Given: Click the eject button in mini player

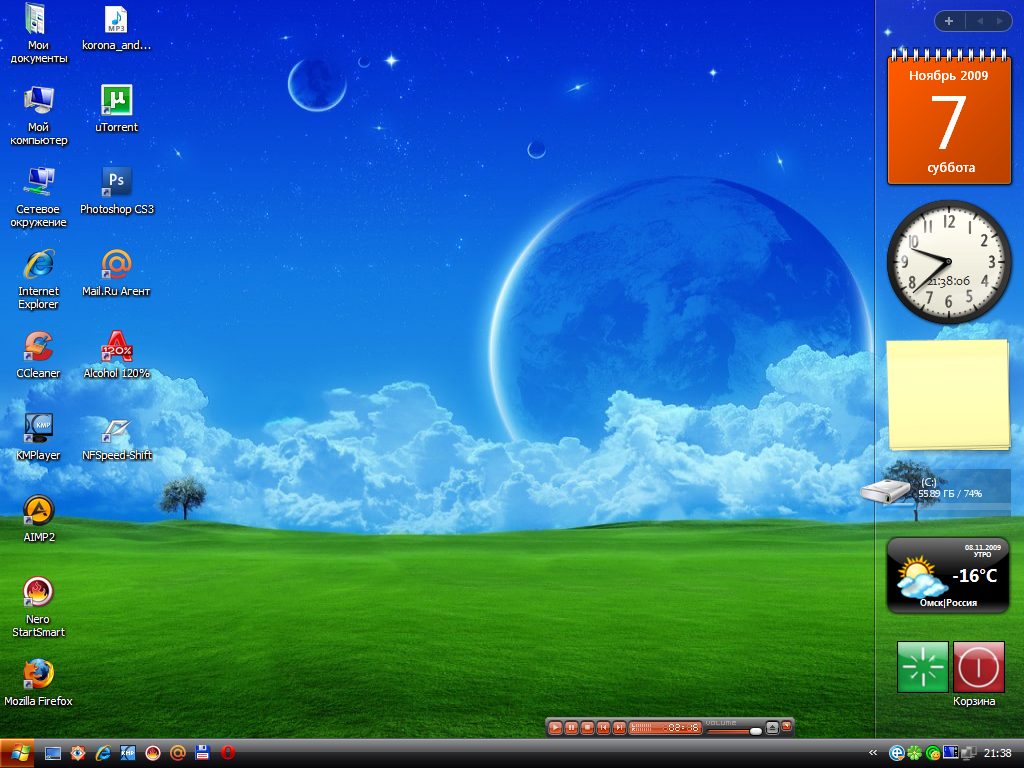Looking at the screenshot, I should coord(772,728).
